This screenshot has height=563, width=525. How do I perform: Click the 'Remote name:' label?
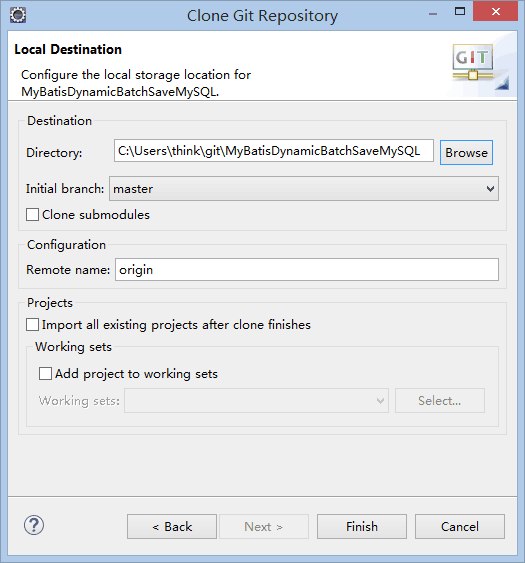(68, 270)
